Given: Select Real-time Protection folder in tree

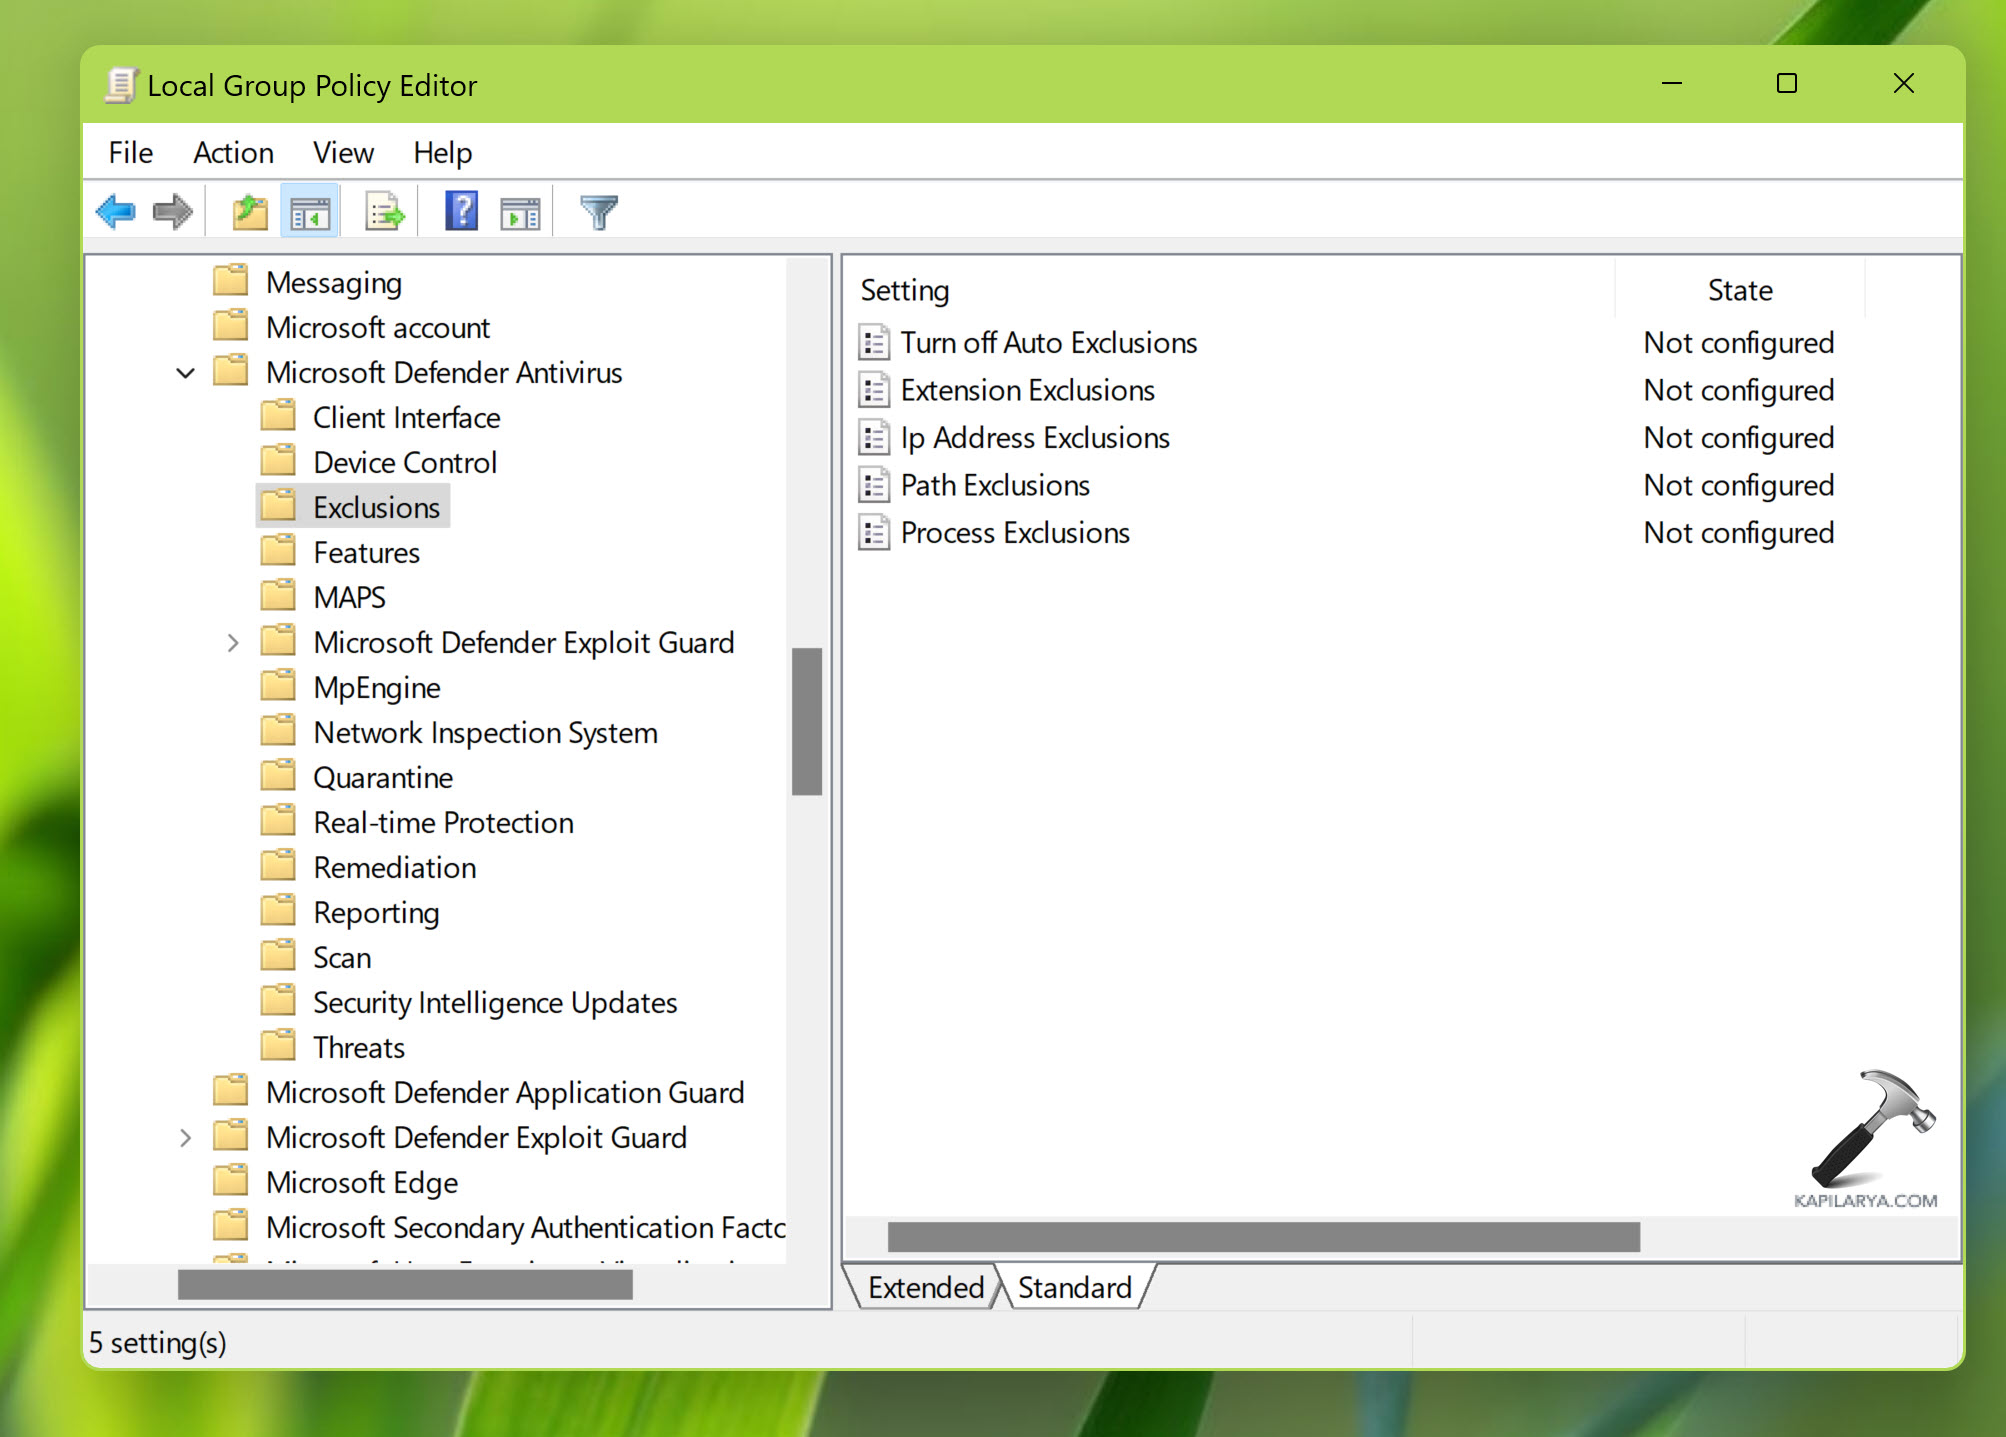Looking at the screenshot, I should point(443,823).
